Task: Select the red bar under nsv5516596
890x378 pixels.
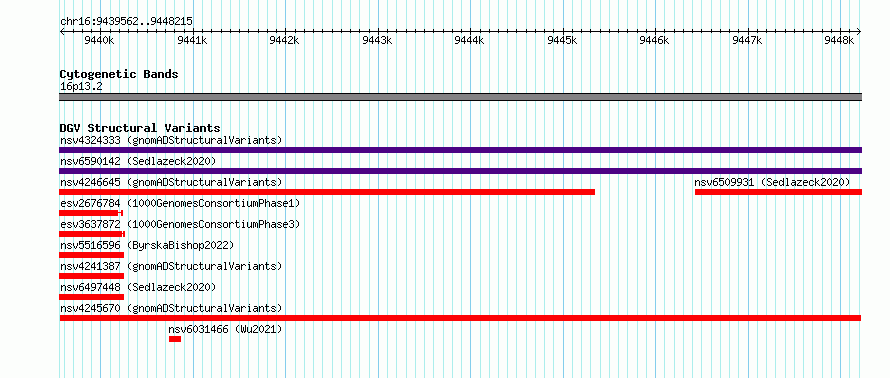Action: coord(91,255)
